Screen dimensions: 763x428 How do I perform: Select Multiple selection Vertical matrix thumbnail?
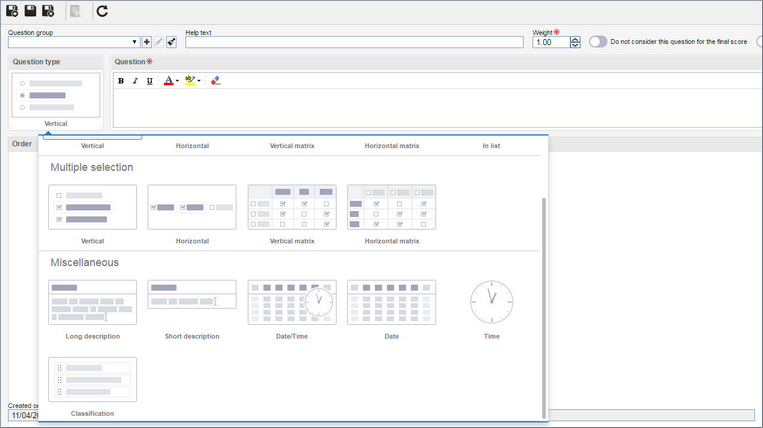[292, 207]
